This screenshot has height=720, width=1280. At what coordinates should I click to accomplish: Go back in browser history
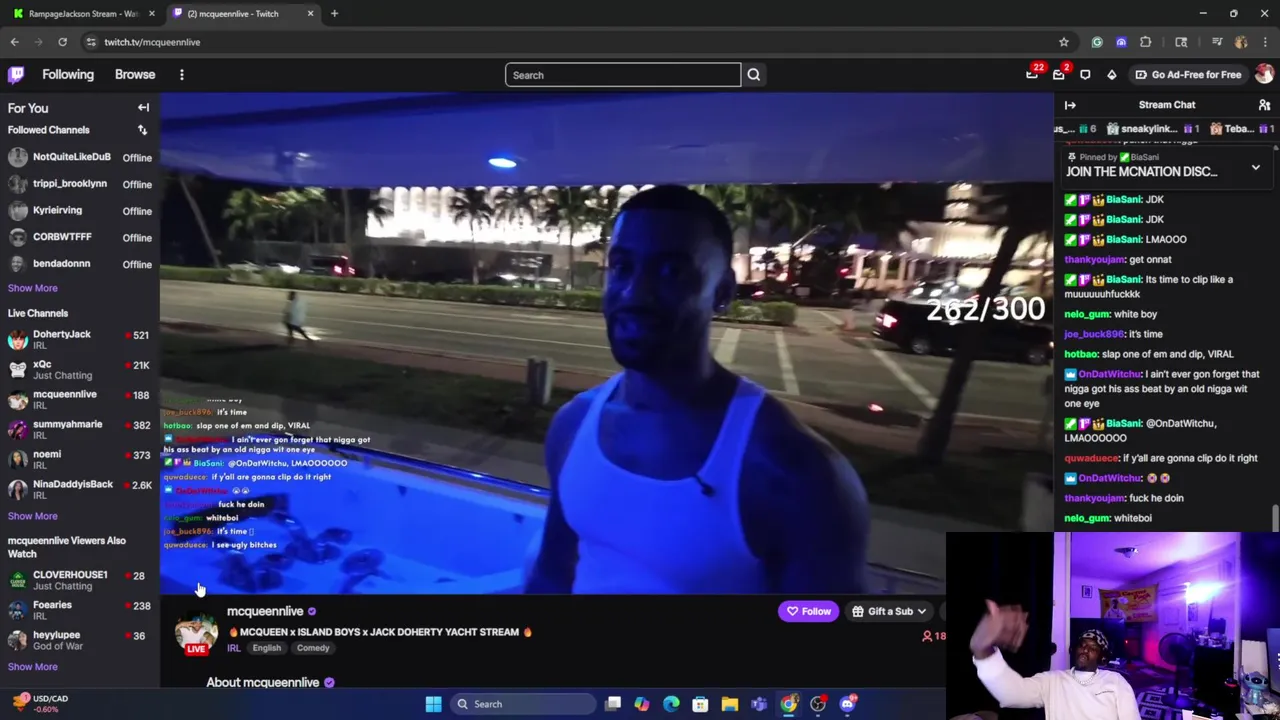pos(14,42)
